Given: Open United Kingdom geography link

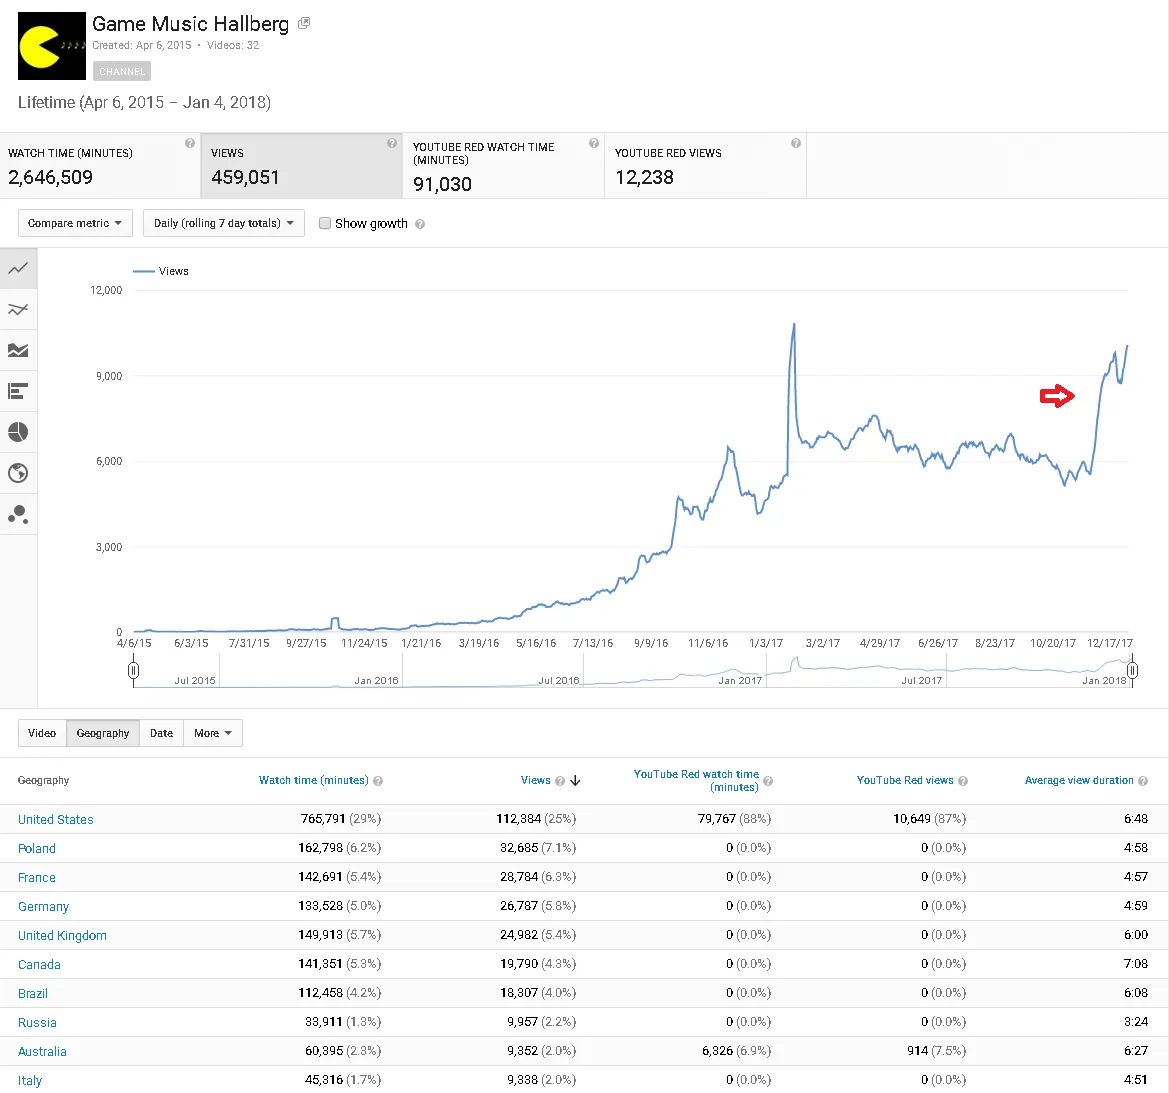Looking at the screenshot, I should coord(62,936).
